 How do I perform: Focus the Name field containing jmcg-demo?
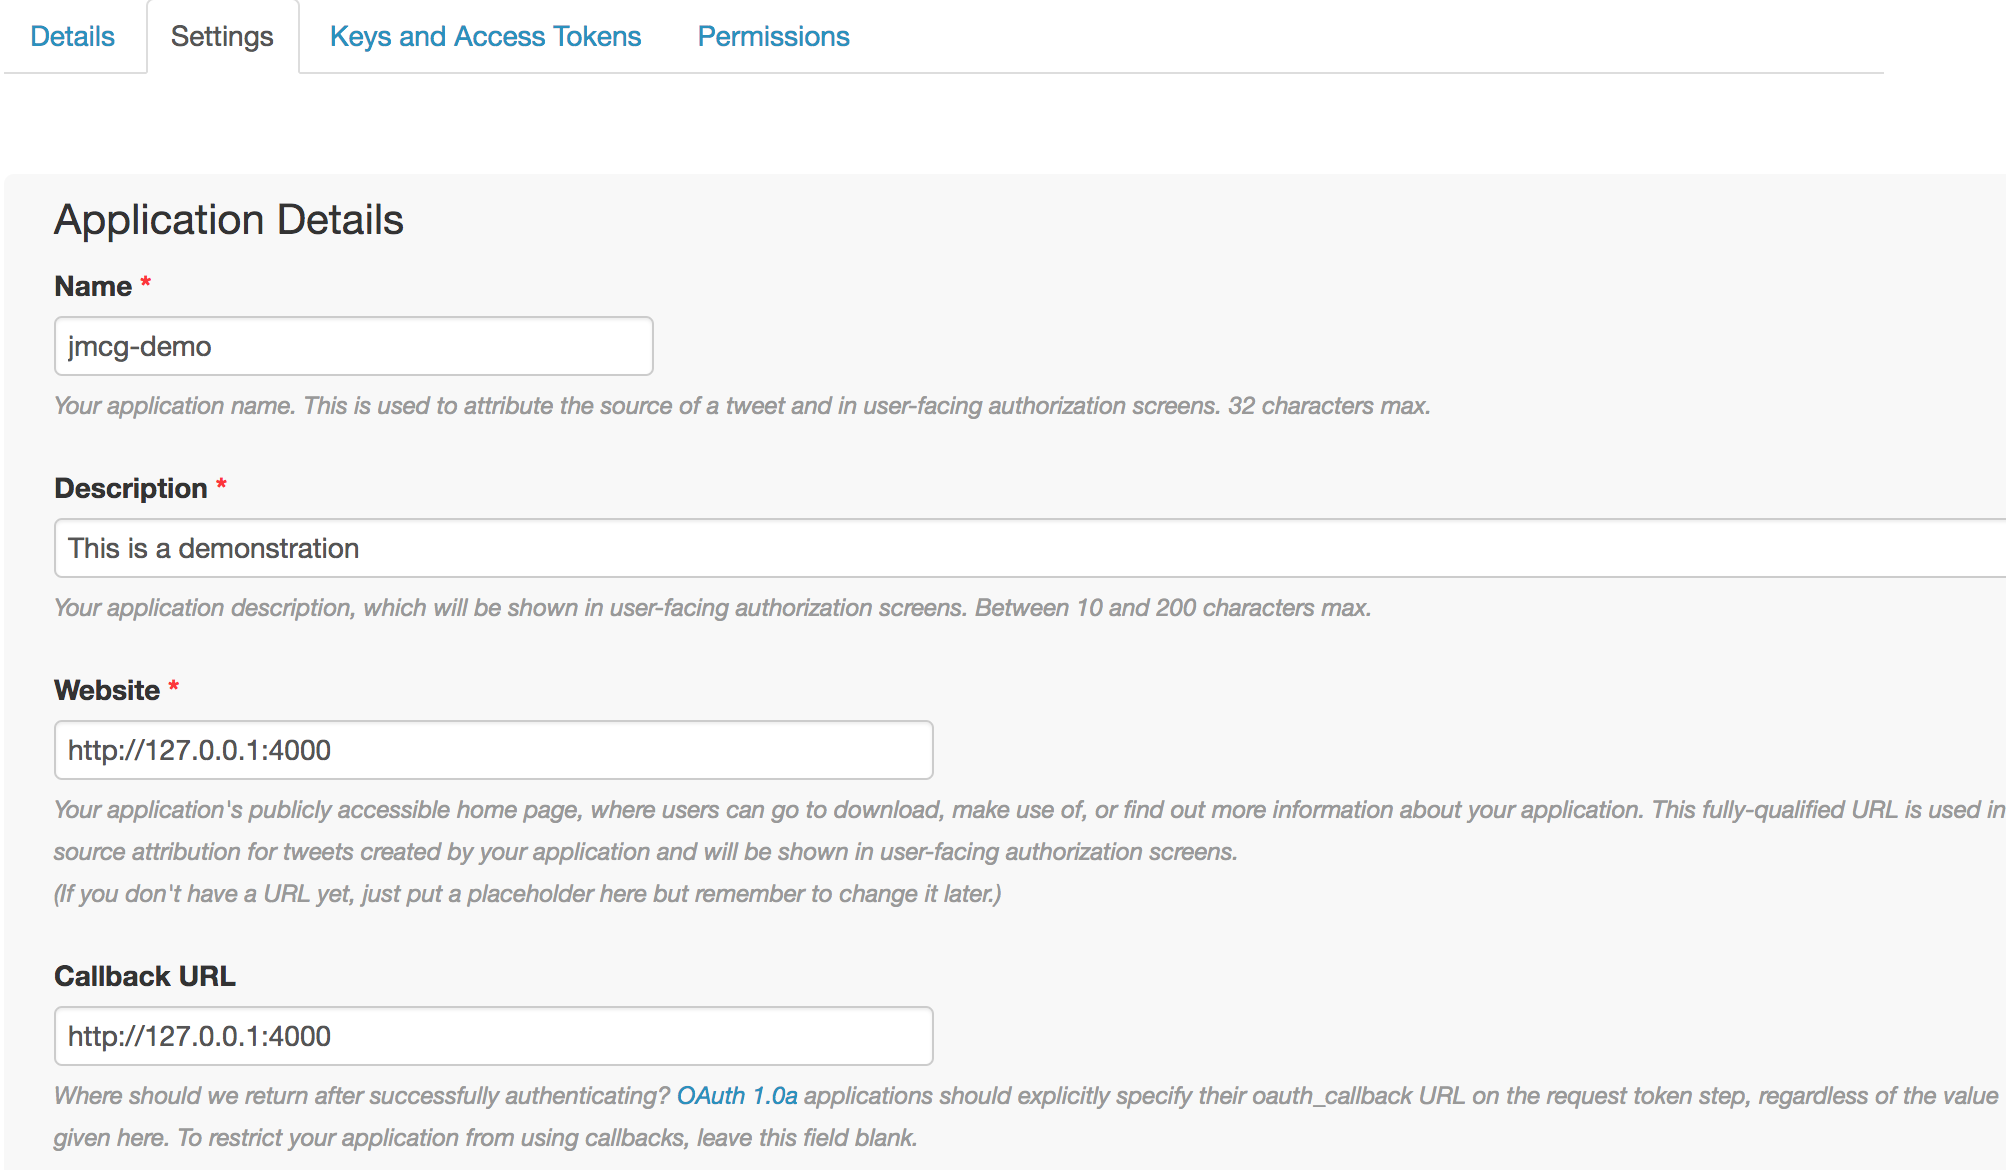[x=353, y=347]
